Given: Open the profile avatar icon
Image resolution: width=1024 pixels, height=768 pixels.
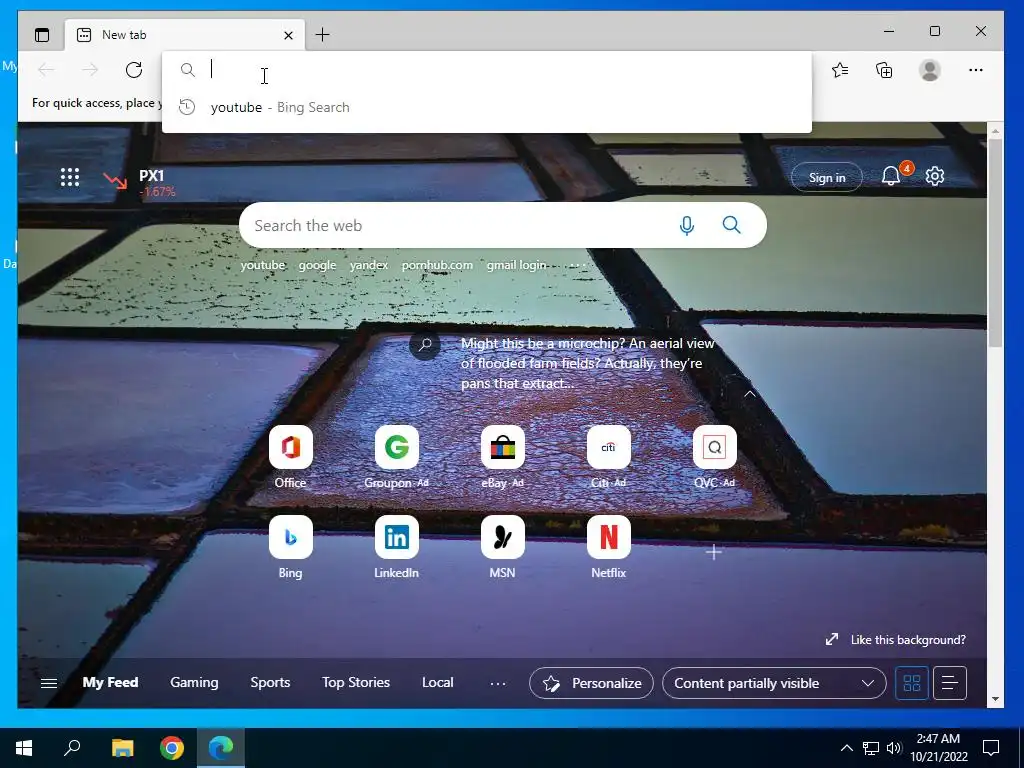Looking at the screenshot, I should [x=929, y=70].
